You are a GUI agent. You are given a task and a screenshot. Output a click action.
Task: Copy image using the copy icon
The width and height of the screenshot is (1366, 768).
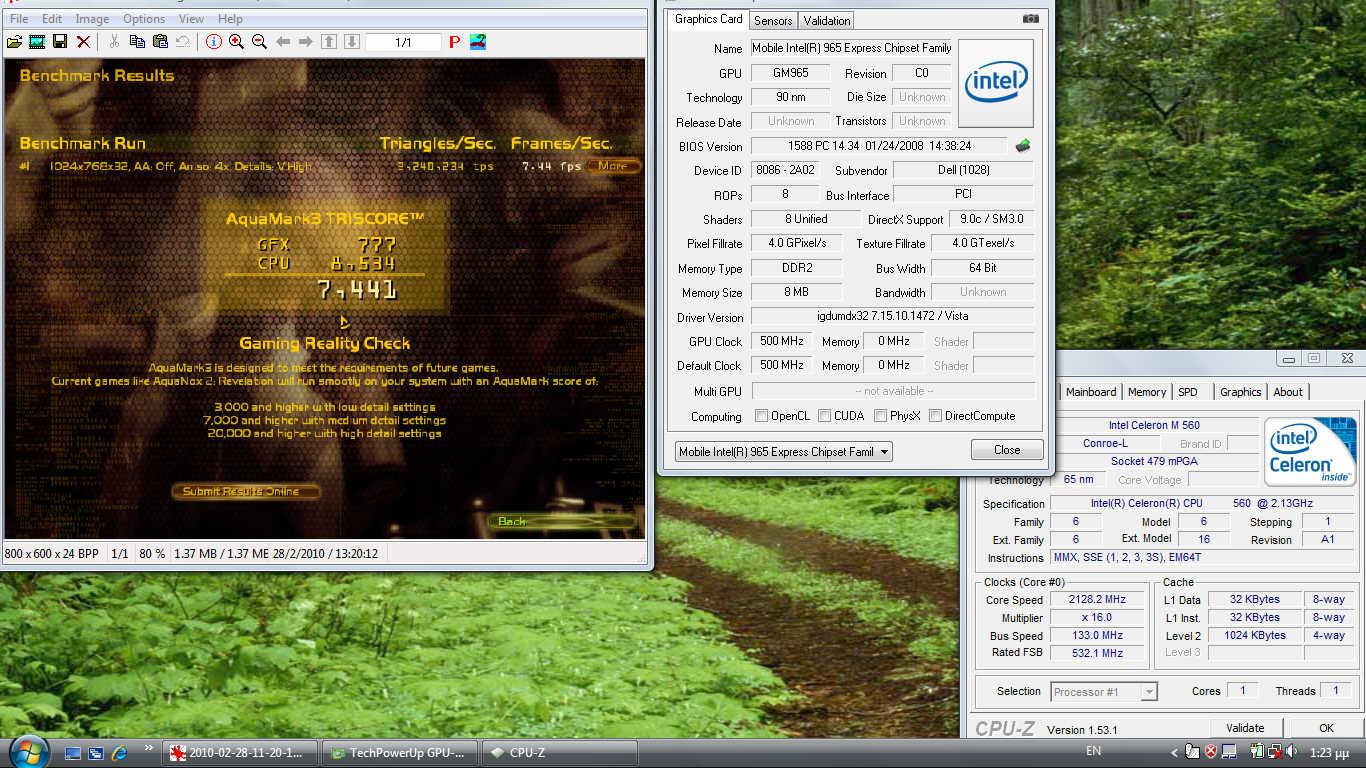pos(137,42)
